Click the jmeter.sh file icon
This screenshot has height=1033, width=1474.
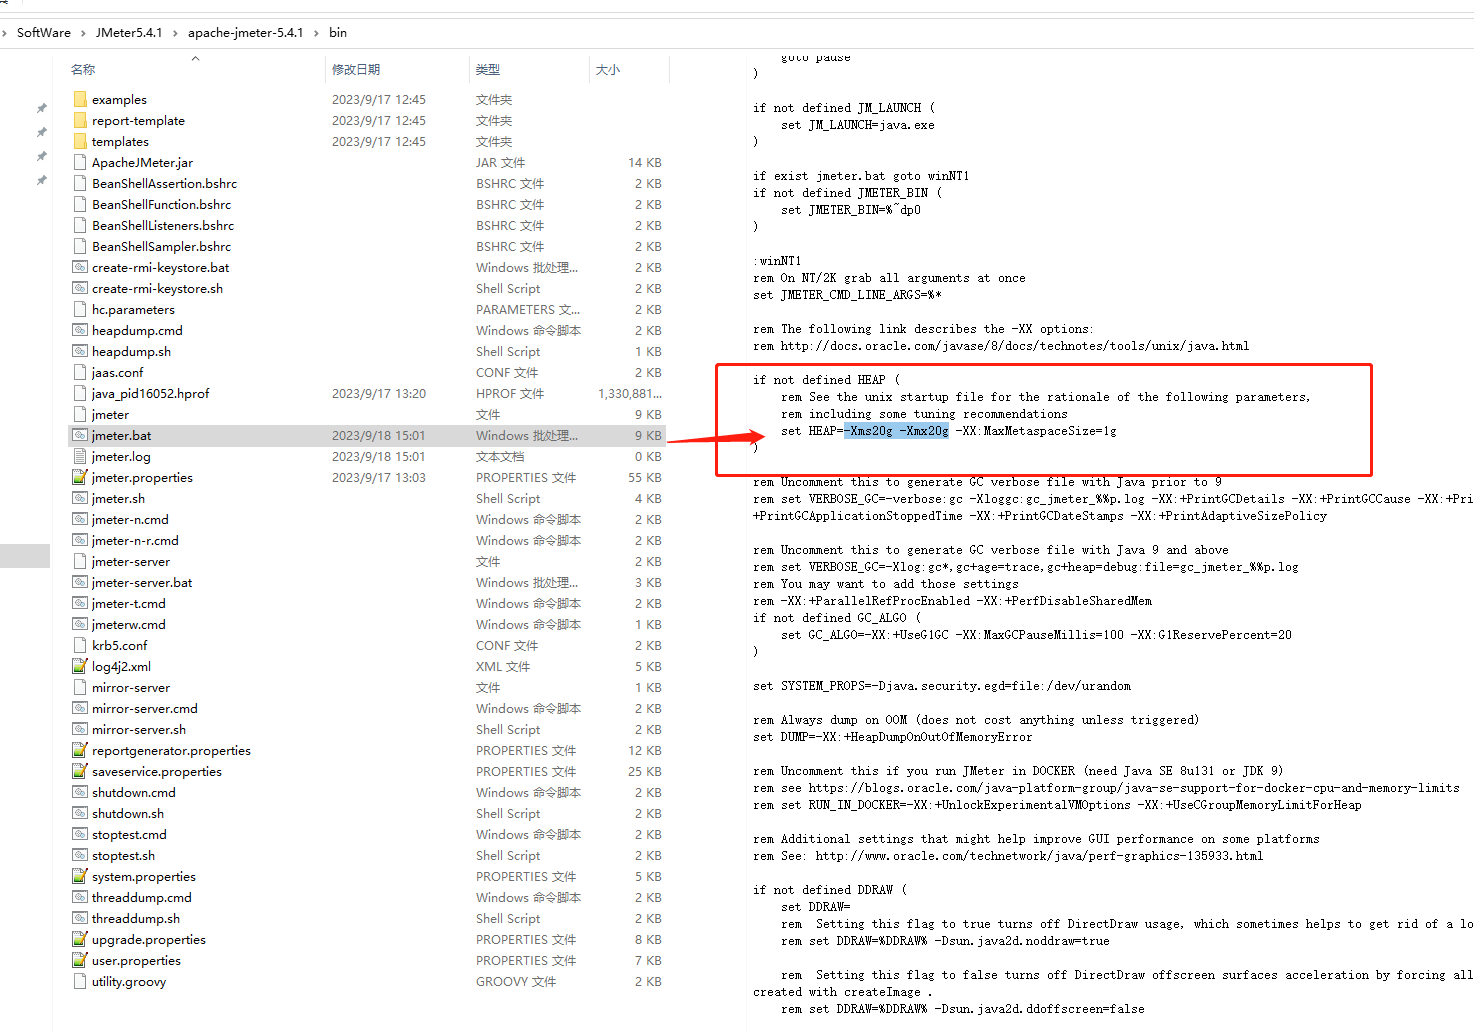click(x=80, y=498)
